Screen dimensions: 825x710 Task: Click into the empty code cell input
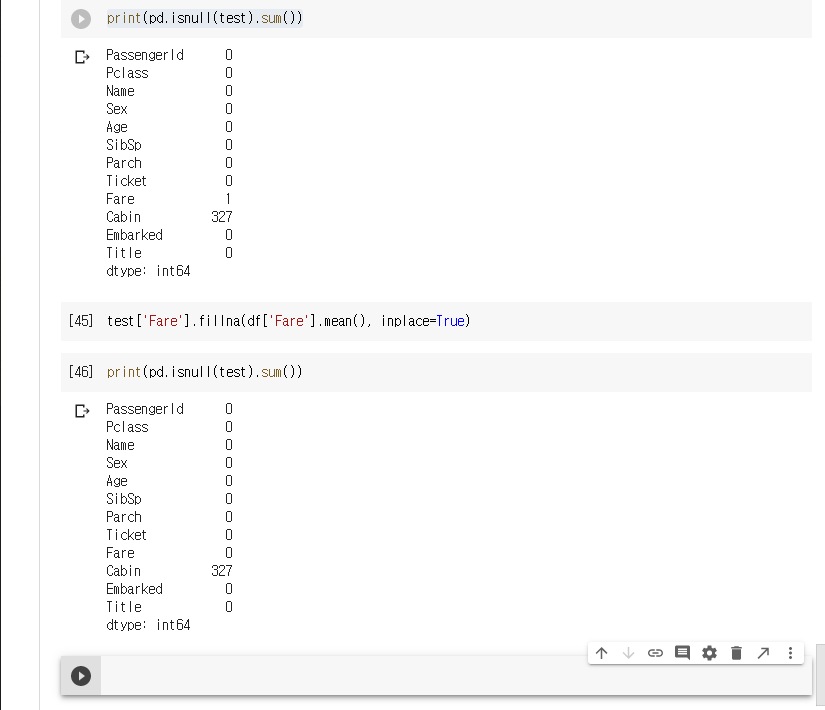(x=450, y=676)
